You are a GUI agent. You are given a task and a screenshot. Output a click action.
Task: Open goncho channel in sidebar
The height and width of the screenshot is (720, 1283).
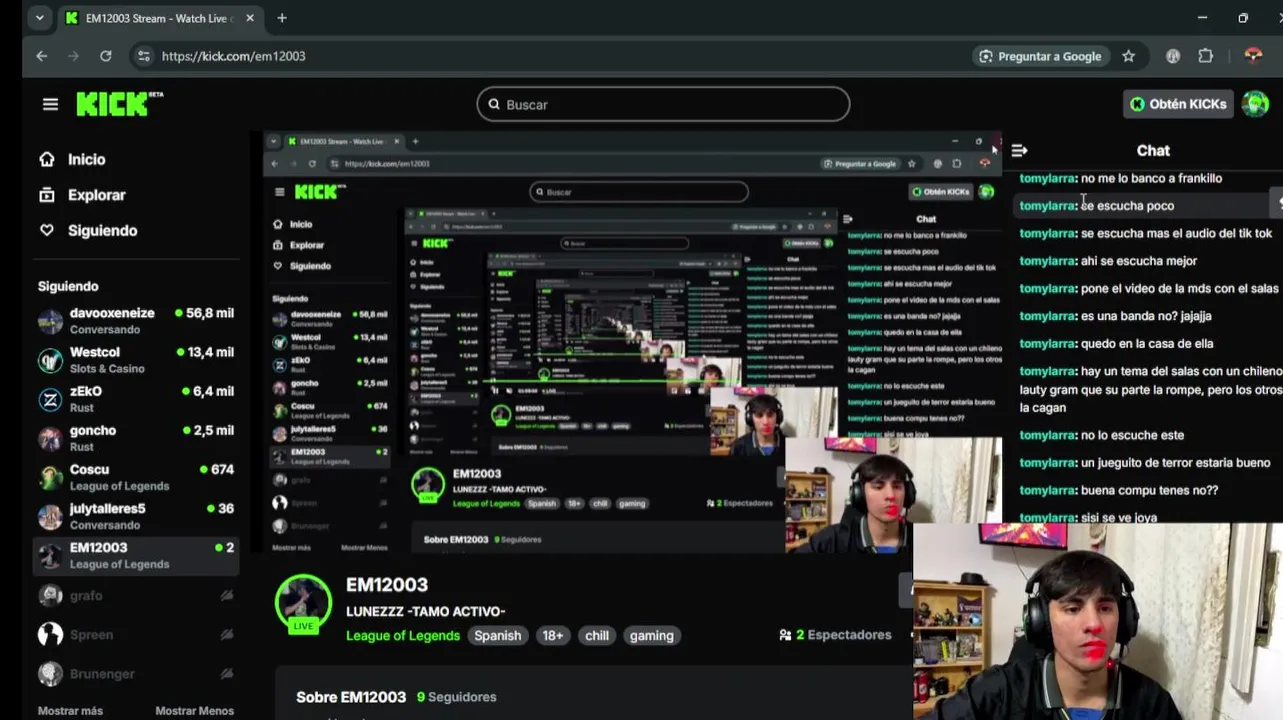[x=136, y=438]
